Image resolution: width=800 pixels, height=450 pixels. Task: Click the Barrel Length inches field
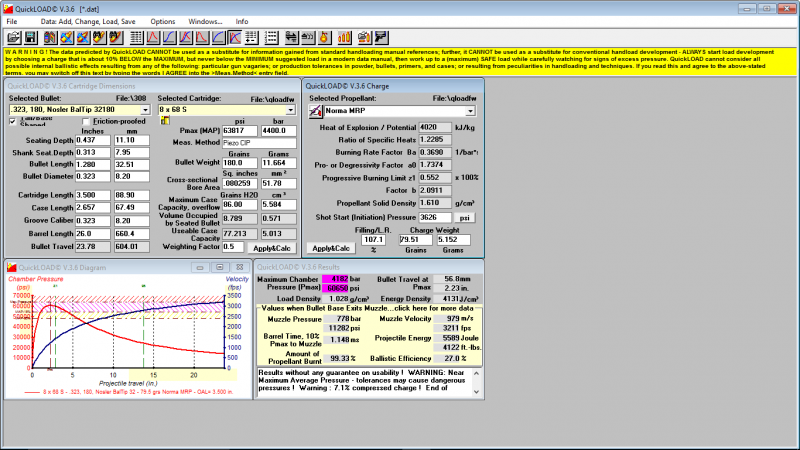pyautogui.click(x=92, y=234)
